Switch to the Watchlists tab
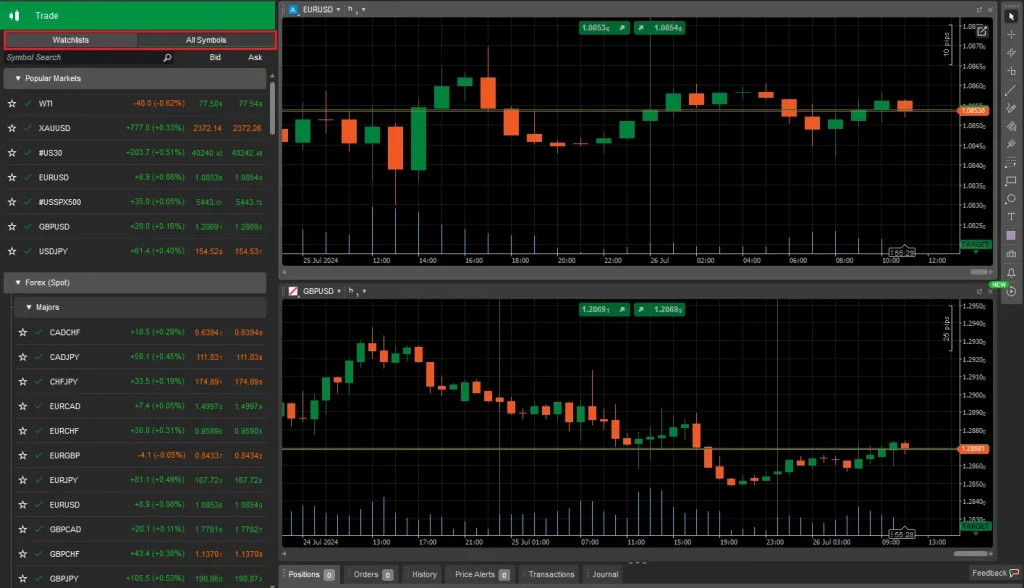This screenshot has width=1024, height=588. 71,40
